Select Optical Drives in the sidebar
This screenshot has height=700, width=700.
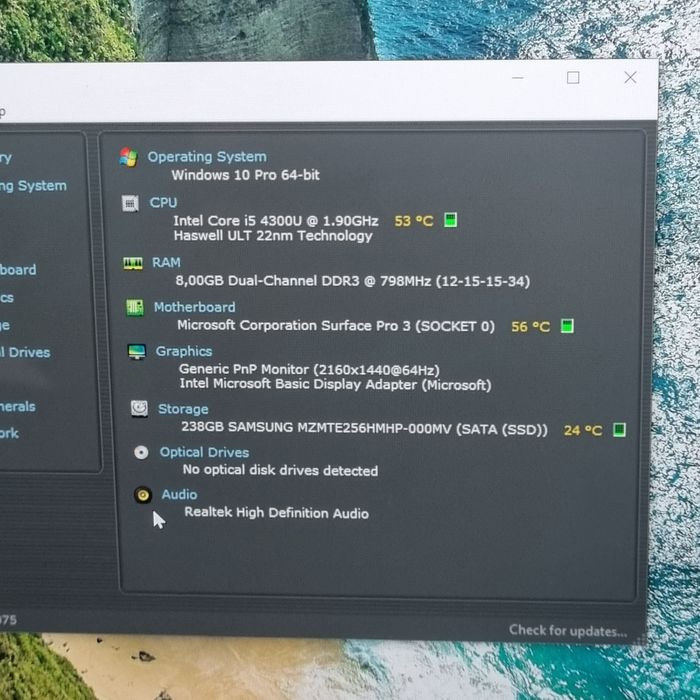[x=25, y=352]
